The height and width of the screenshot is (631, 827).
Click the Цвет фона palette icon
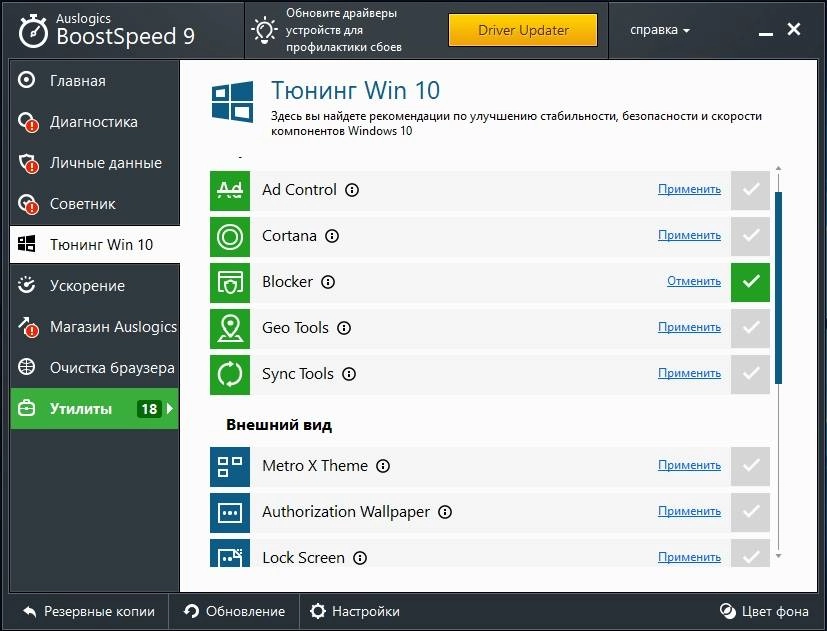pos(727,611)
